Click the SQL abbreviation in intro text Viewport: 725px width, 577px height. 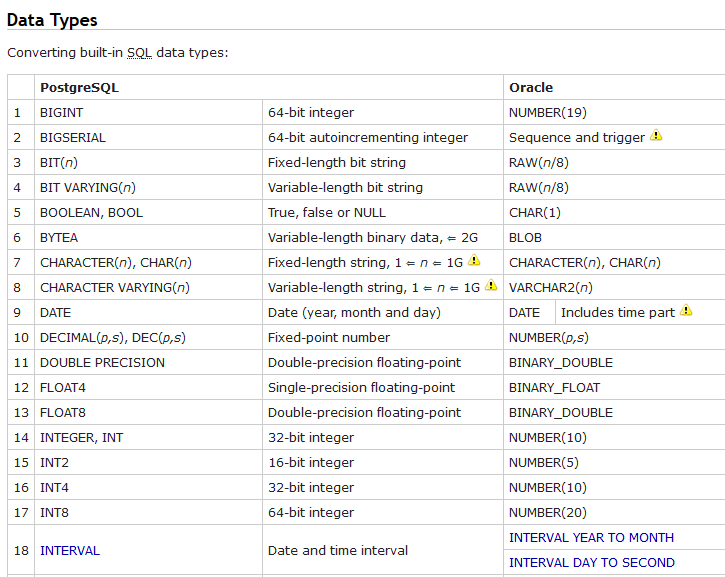[x=139, y=53]
